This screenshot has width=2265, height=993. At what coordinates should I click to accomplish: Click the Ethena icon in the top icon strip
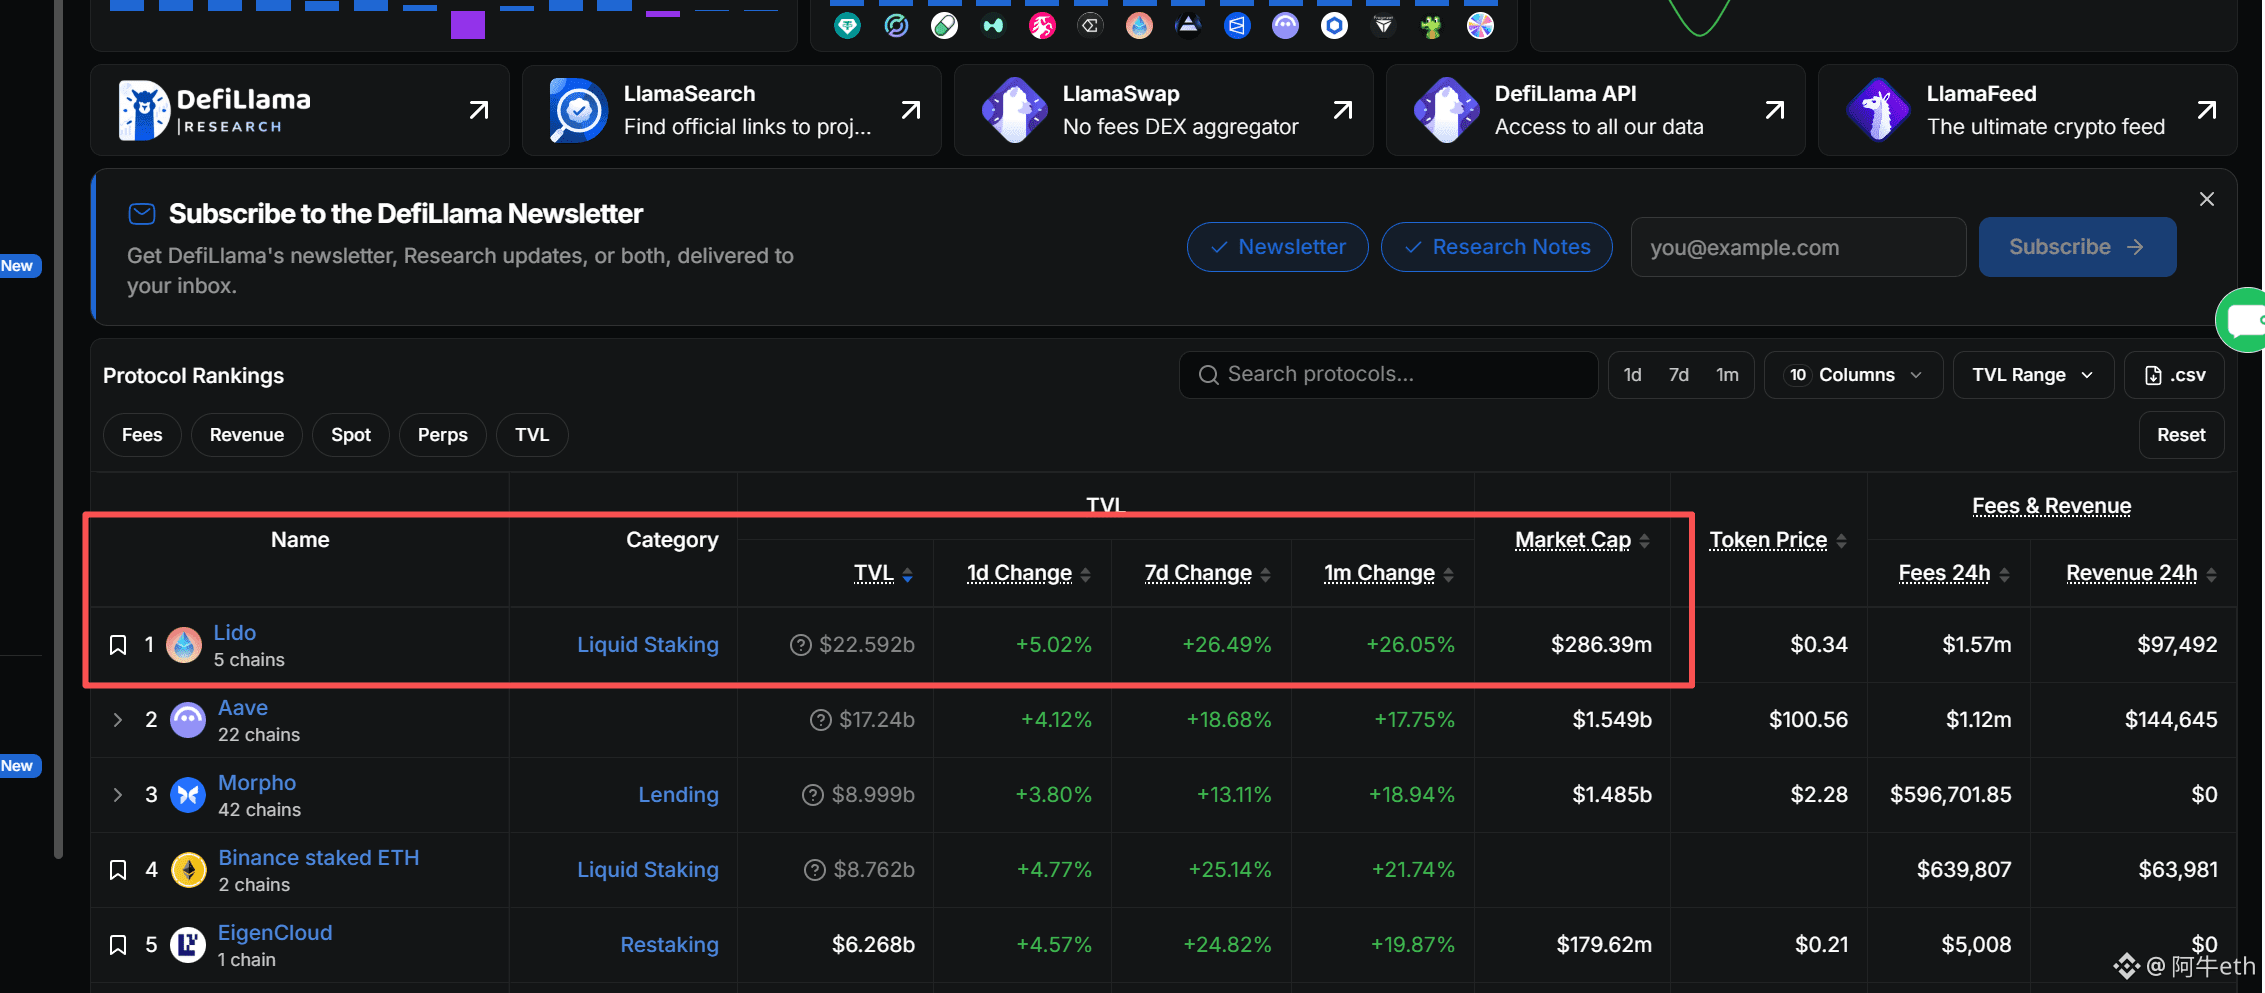click(1091, 25)
